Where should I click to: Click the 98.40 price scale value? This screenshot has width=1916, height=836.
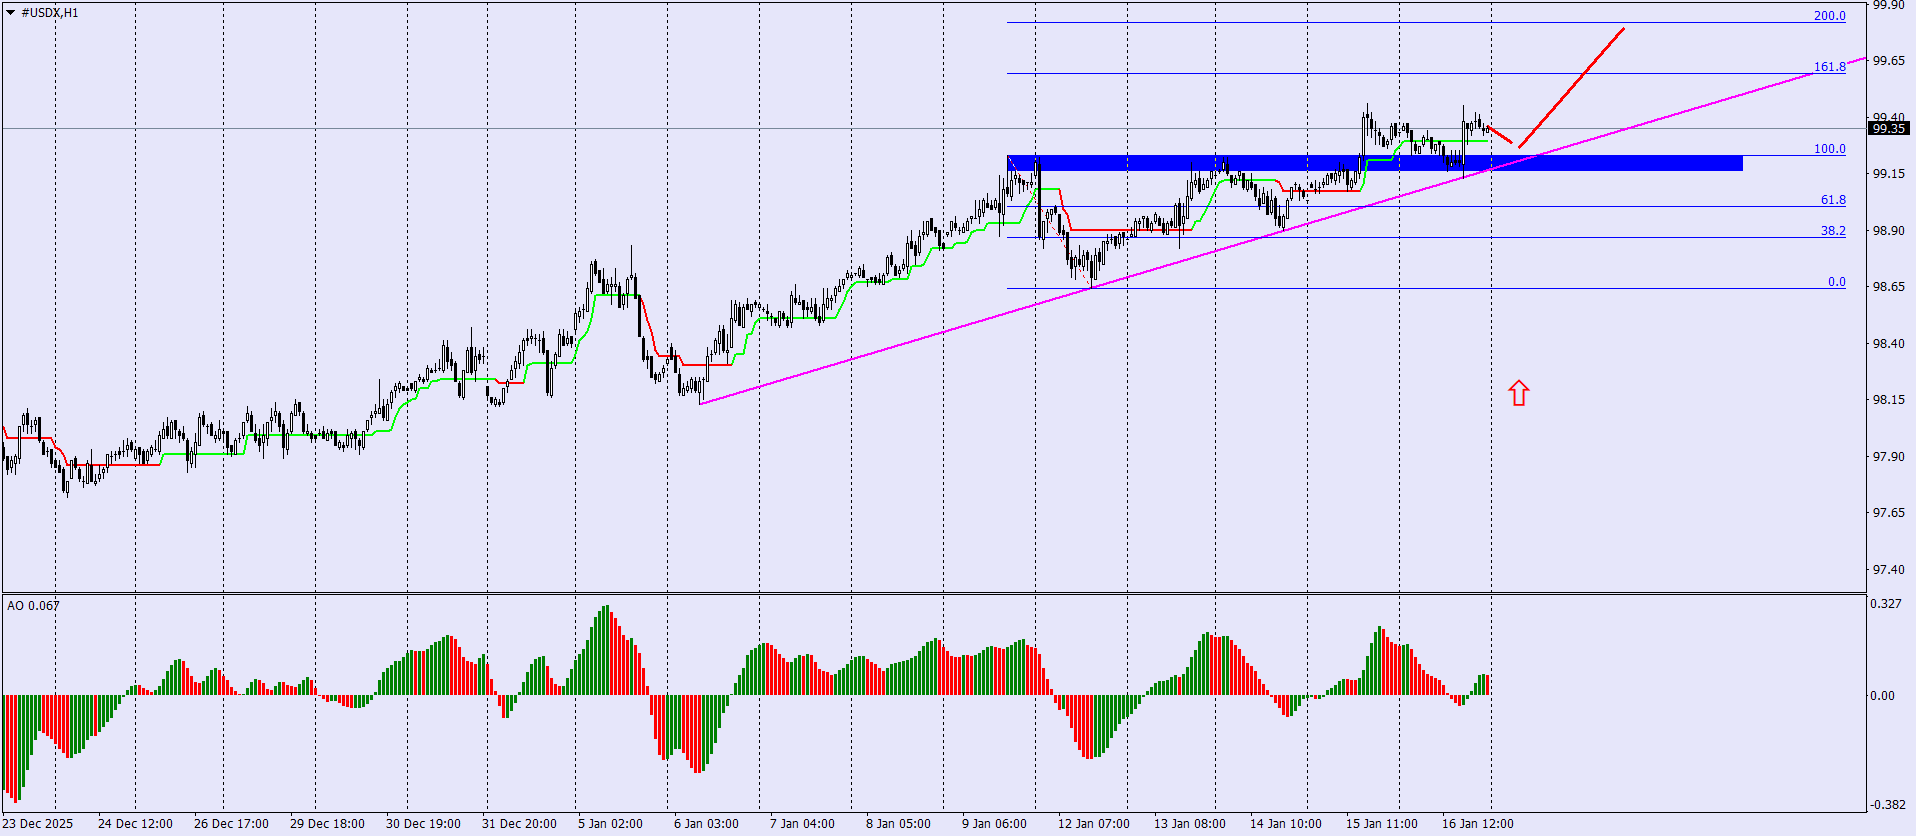click(x=1888, y=344)
